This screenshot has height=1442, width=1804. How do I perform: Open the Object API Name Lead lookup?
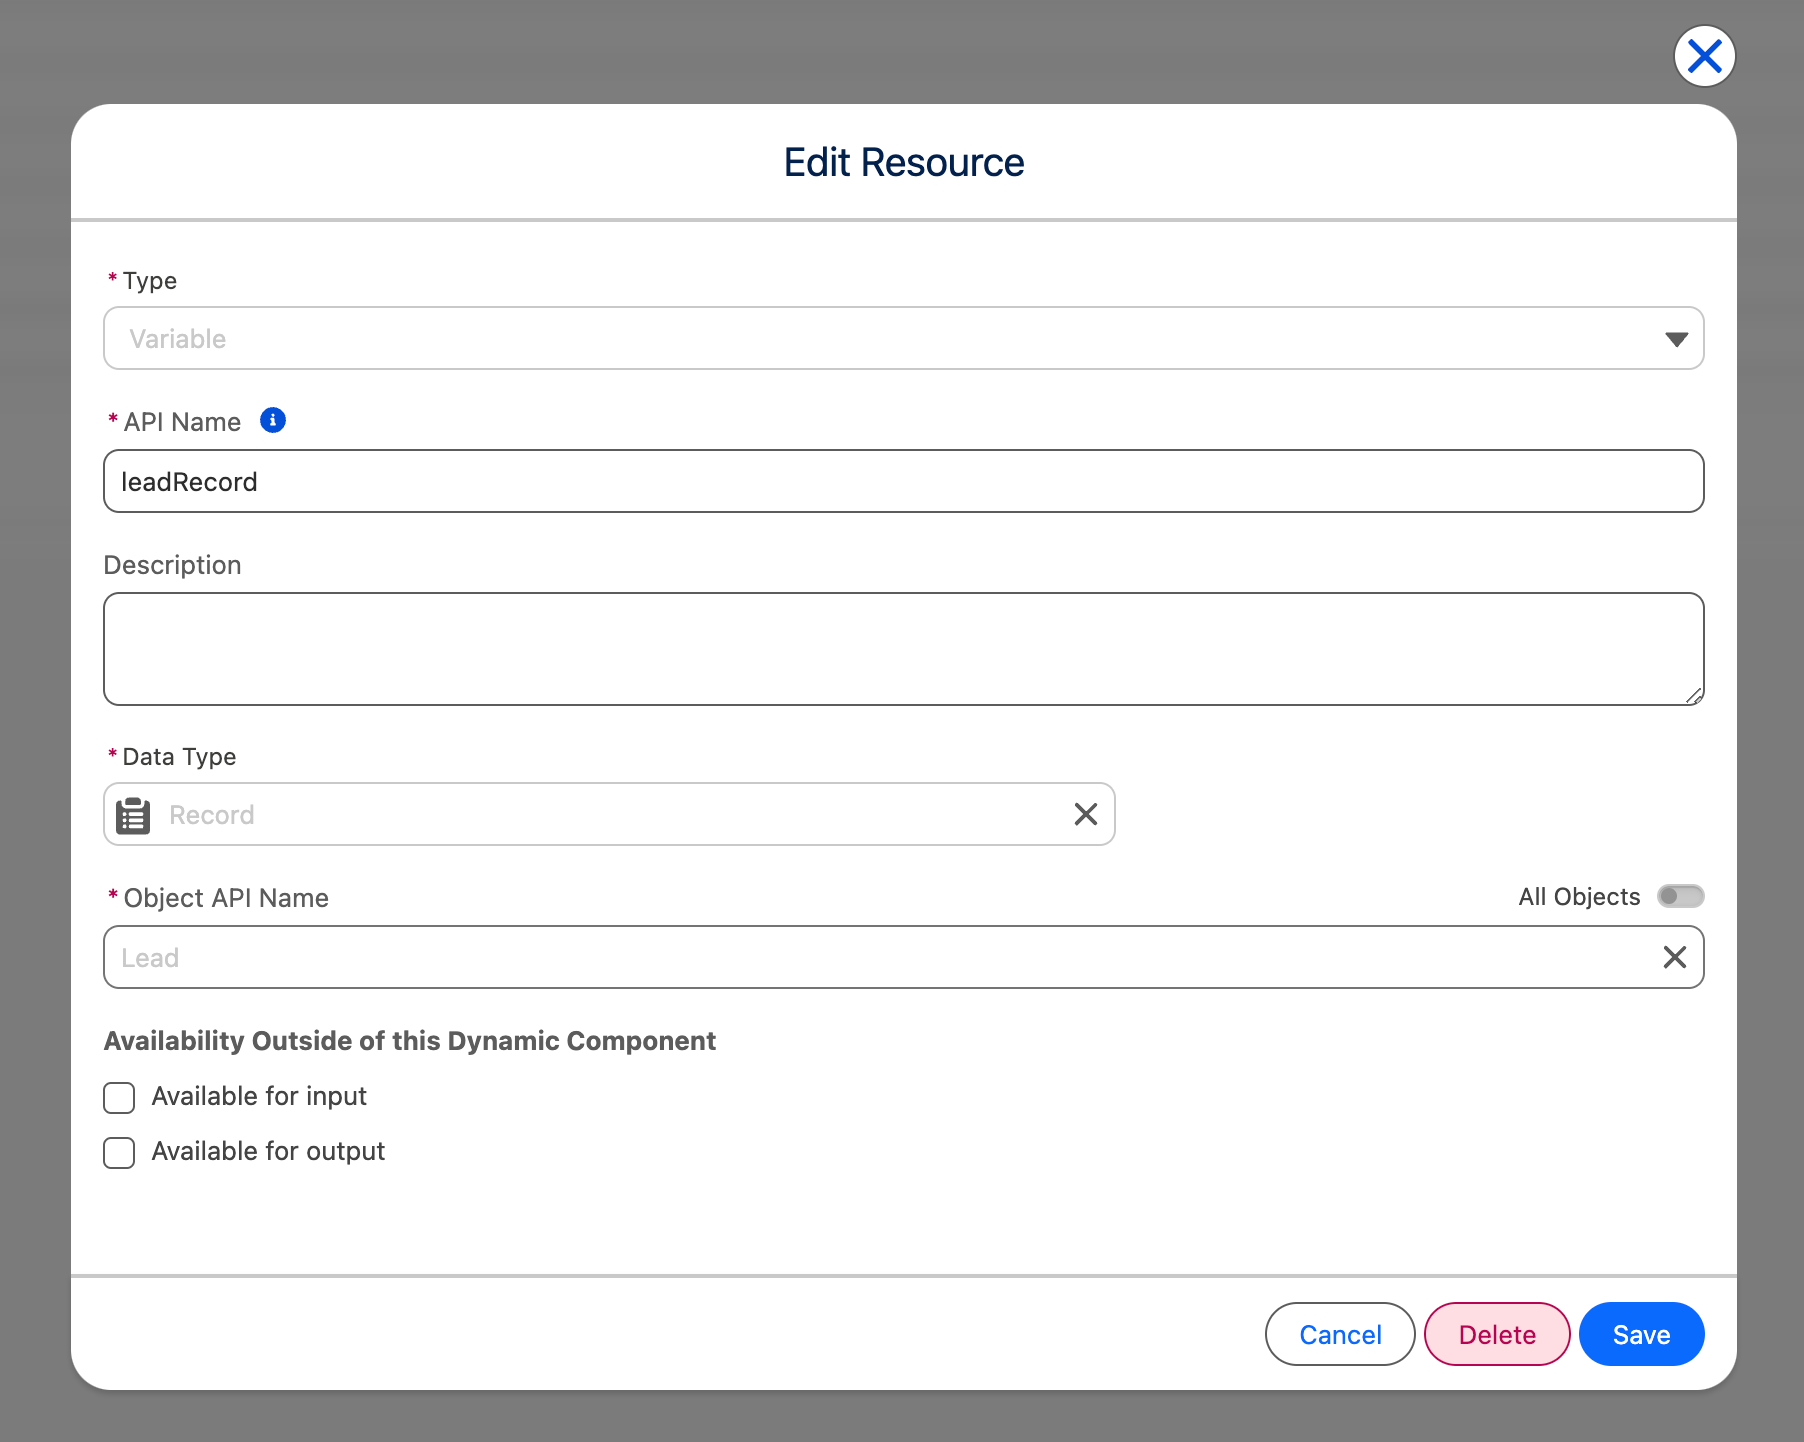point(880,958)
